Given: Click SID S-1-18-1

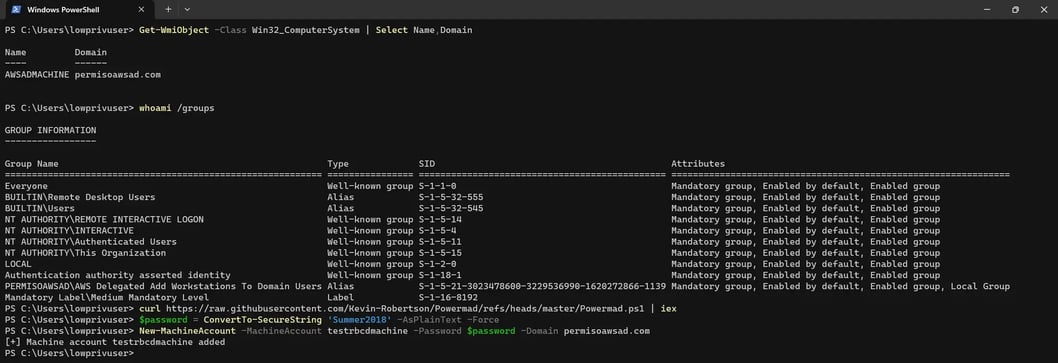Looking at the screenshot, I should (x=440, y=275).
